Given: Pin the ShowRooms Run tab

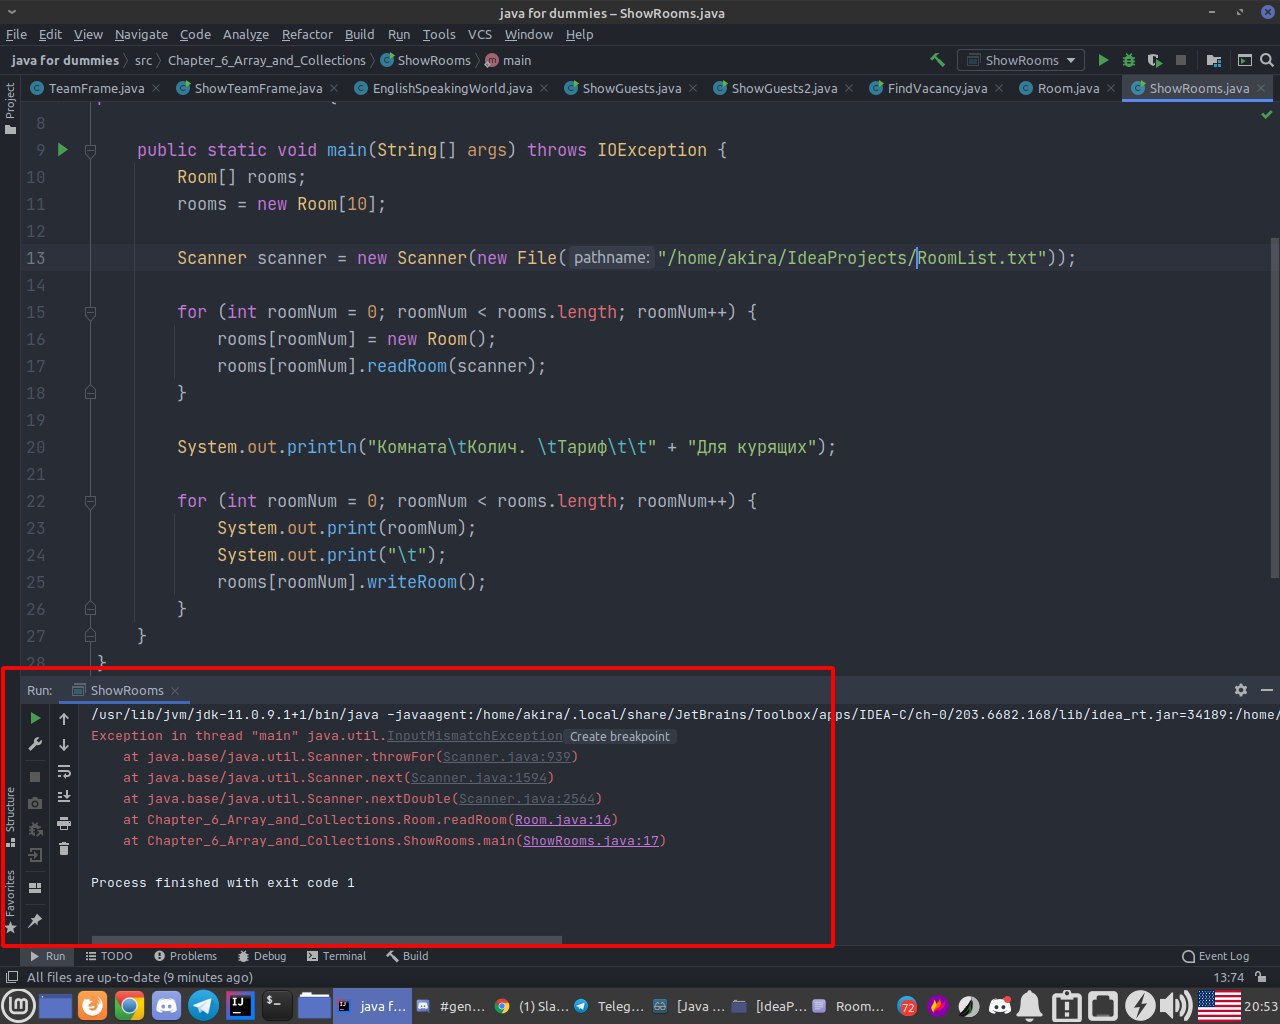Looking at the screenshot, I should point(35,920).
